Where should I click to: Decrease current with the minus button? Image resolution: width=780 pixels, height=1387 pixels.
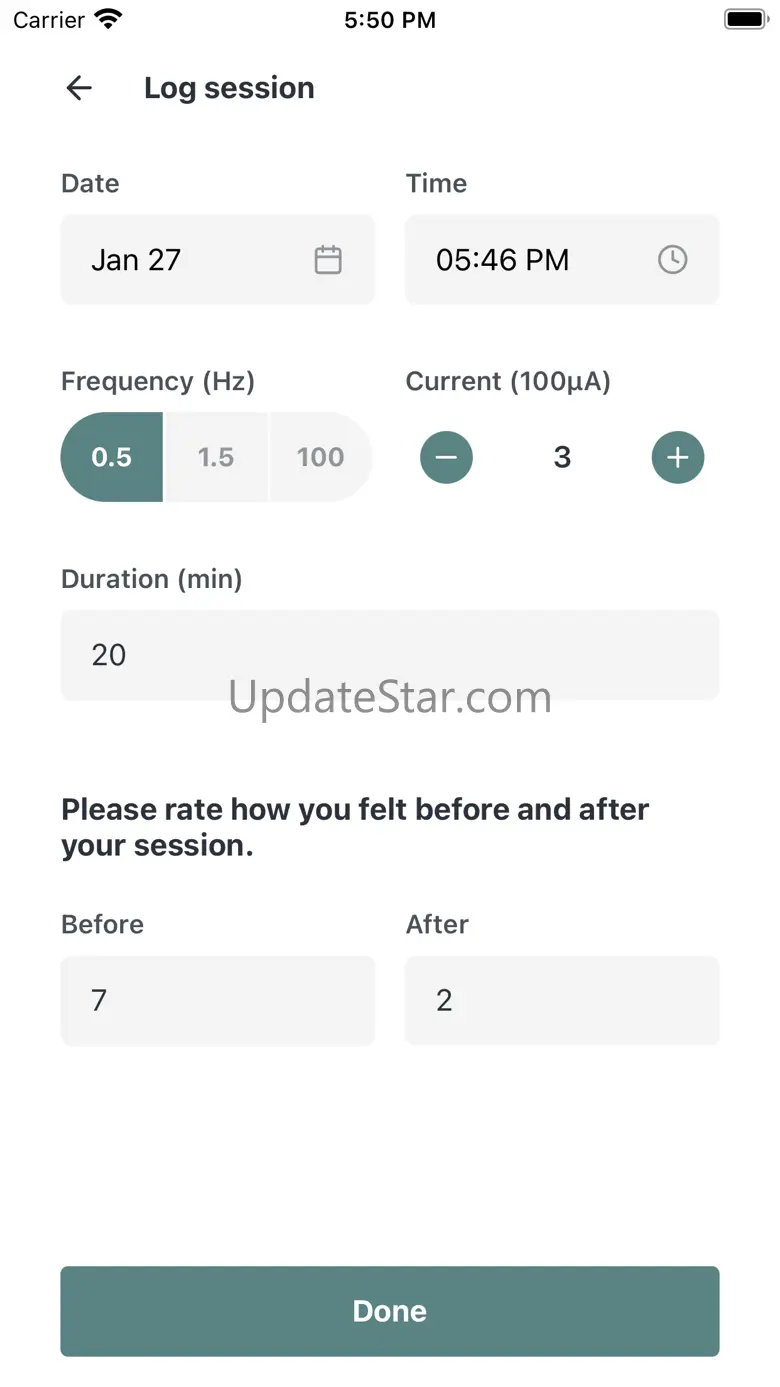point(446,457)
